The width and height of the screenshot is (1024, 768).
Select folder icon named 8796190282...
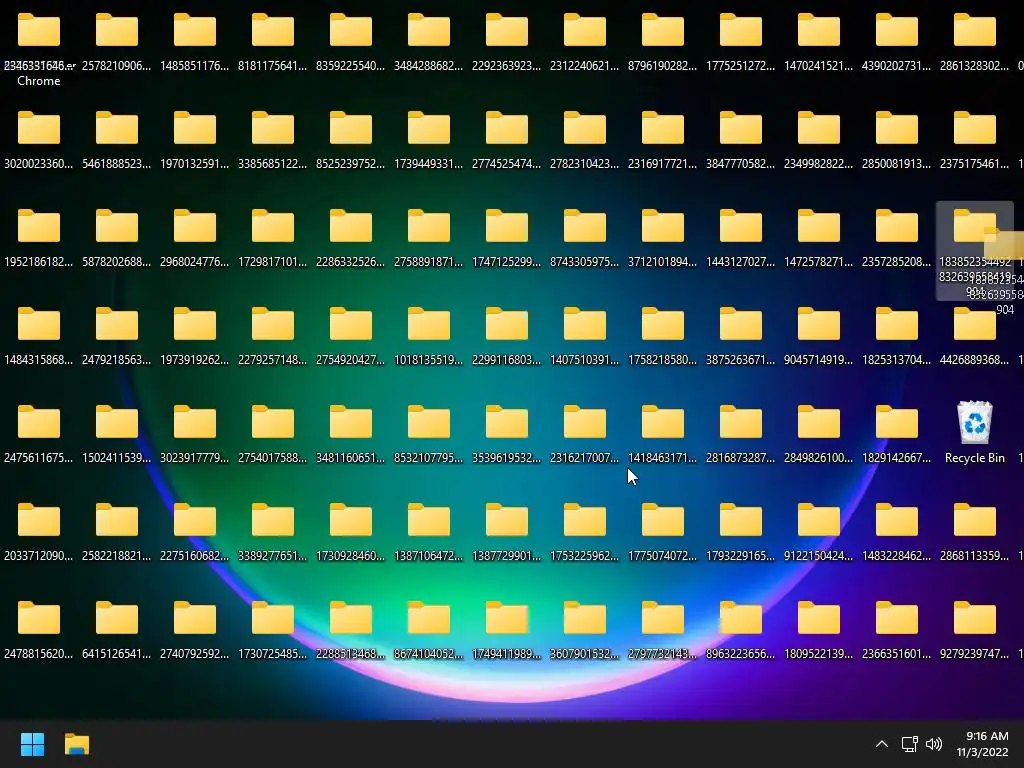click(x=663, y=31)
